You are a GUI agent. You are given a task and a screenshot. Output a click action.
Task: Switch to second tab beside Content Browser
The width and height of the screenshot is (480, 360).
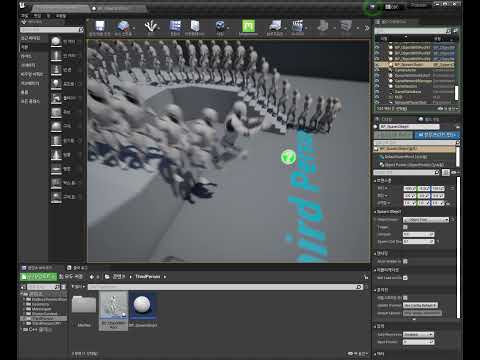(x=77, y=268)
